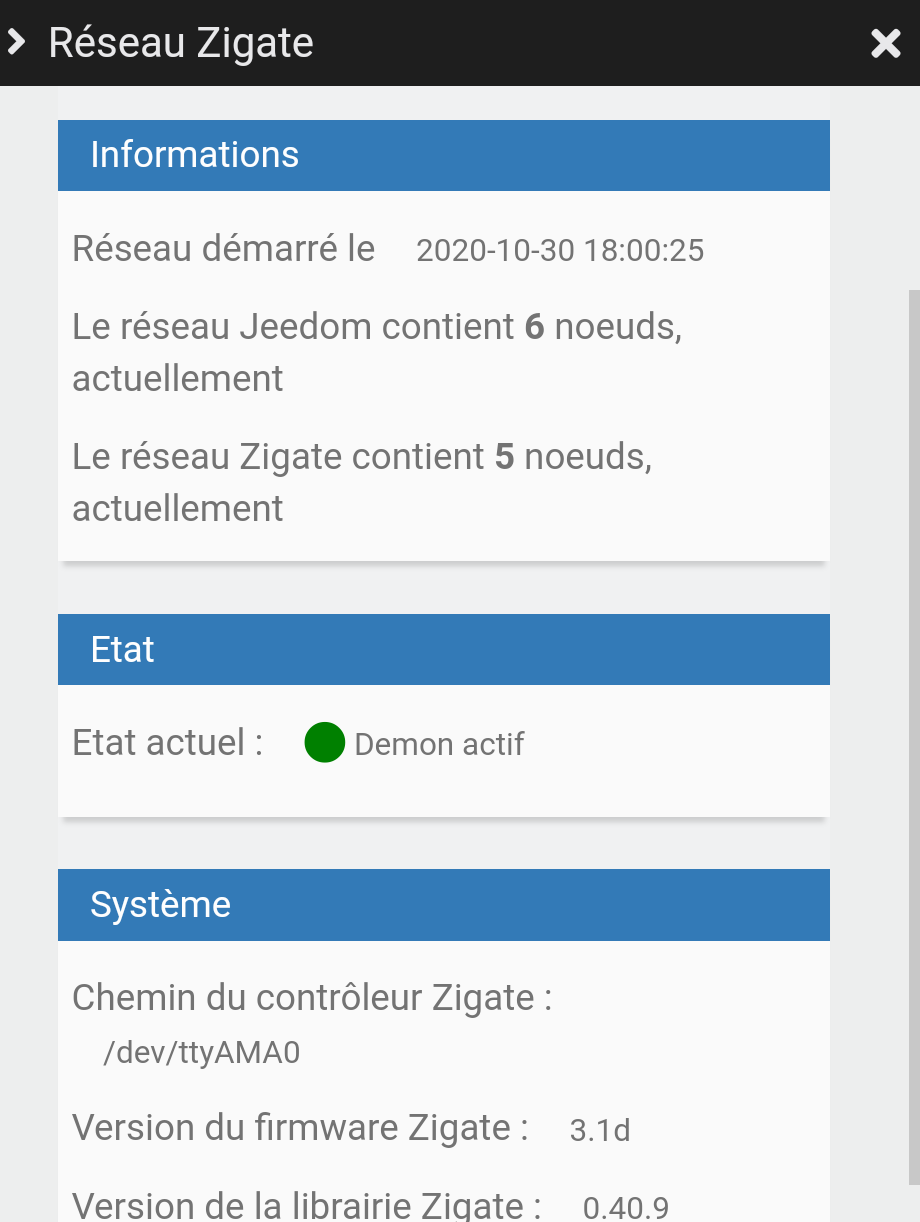Click the "Version du firmware Zigate" label
The image size is (920, 1222).
tap(300, 1128)
